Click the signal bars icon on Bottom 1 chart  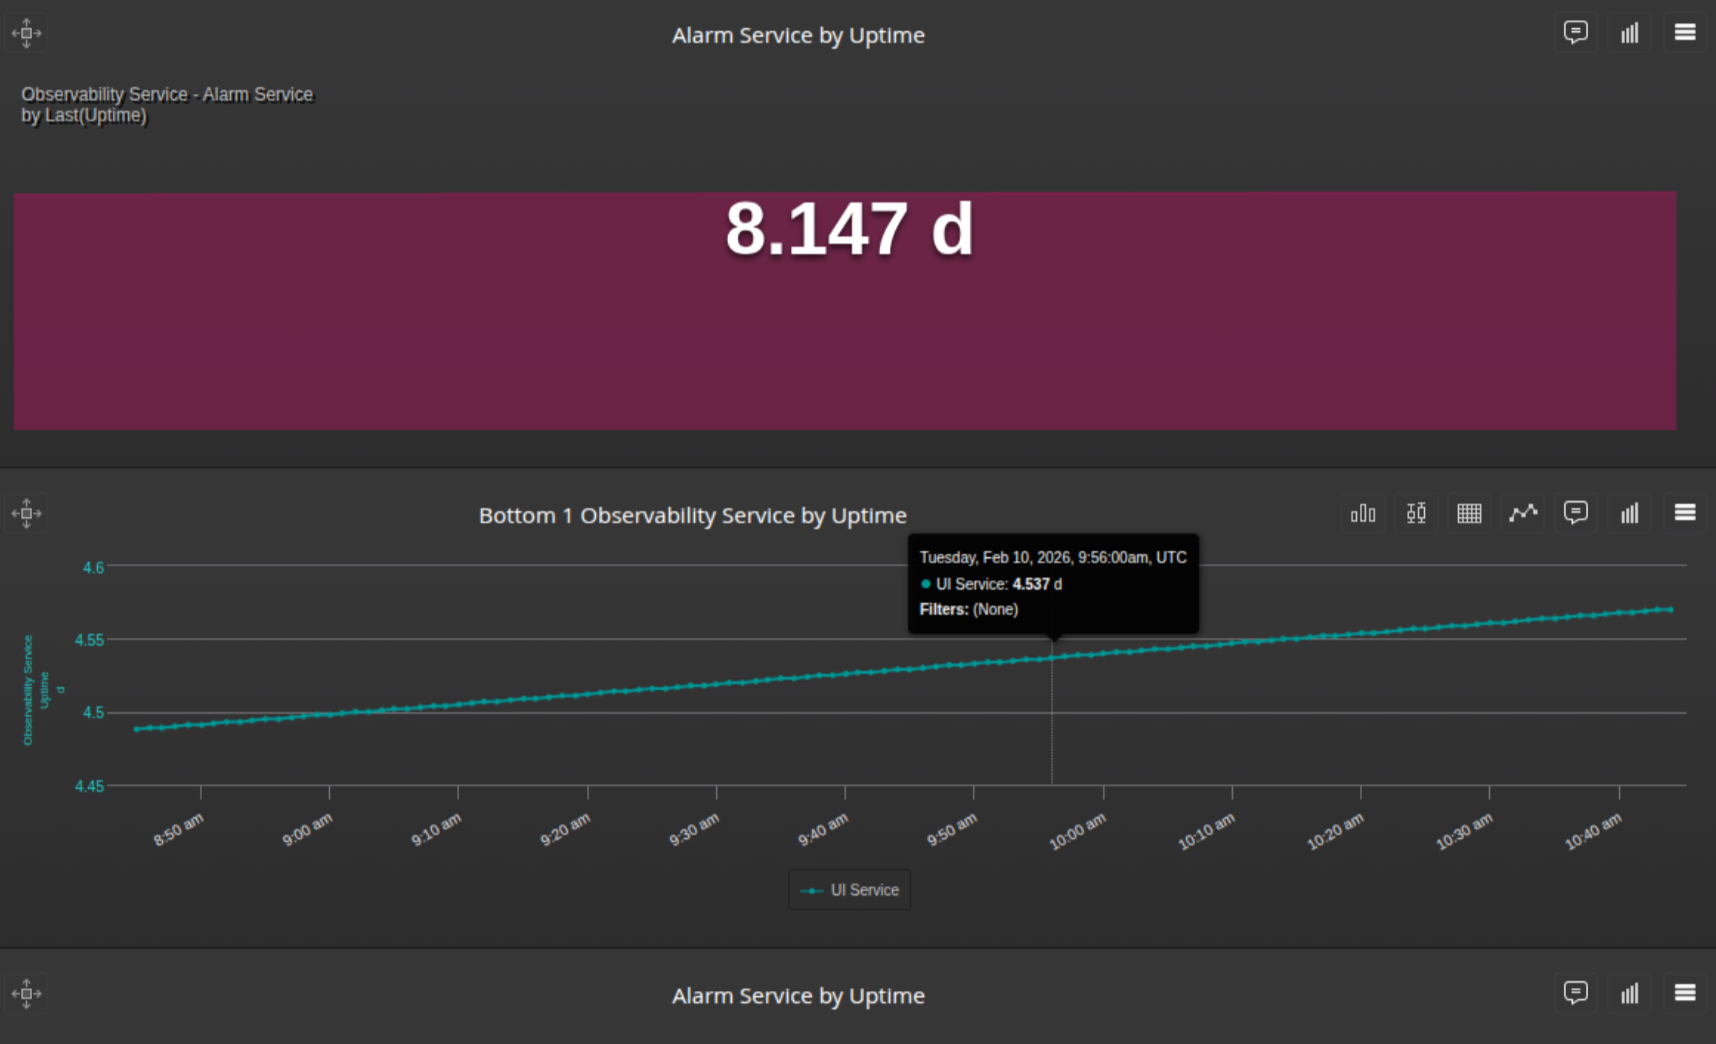pyautogui.click(x=1629, y=513)
